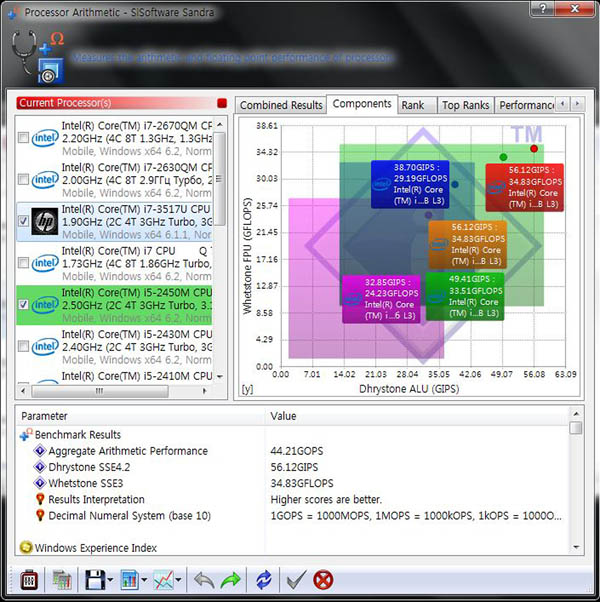Click the grey back arrow icon
This screenshot has width=600, height=602.
click(x=204, y=580)
